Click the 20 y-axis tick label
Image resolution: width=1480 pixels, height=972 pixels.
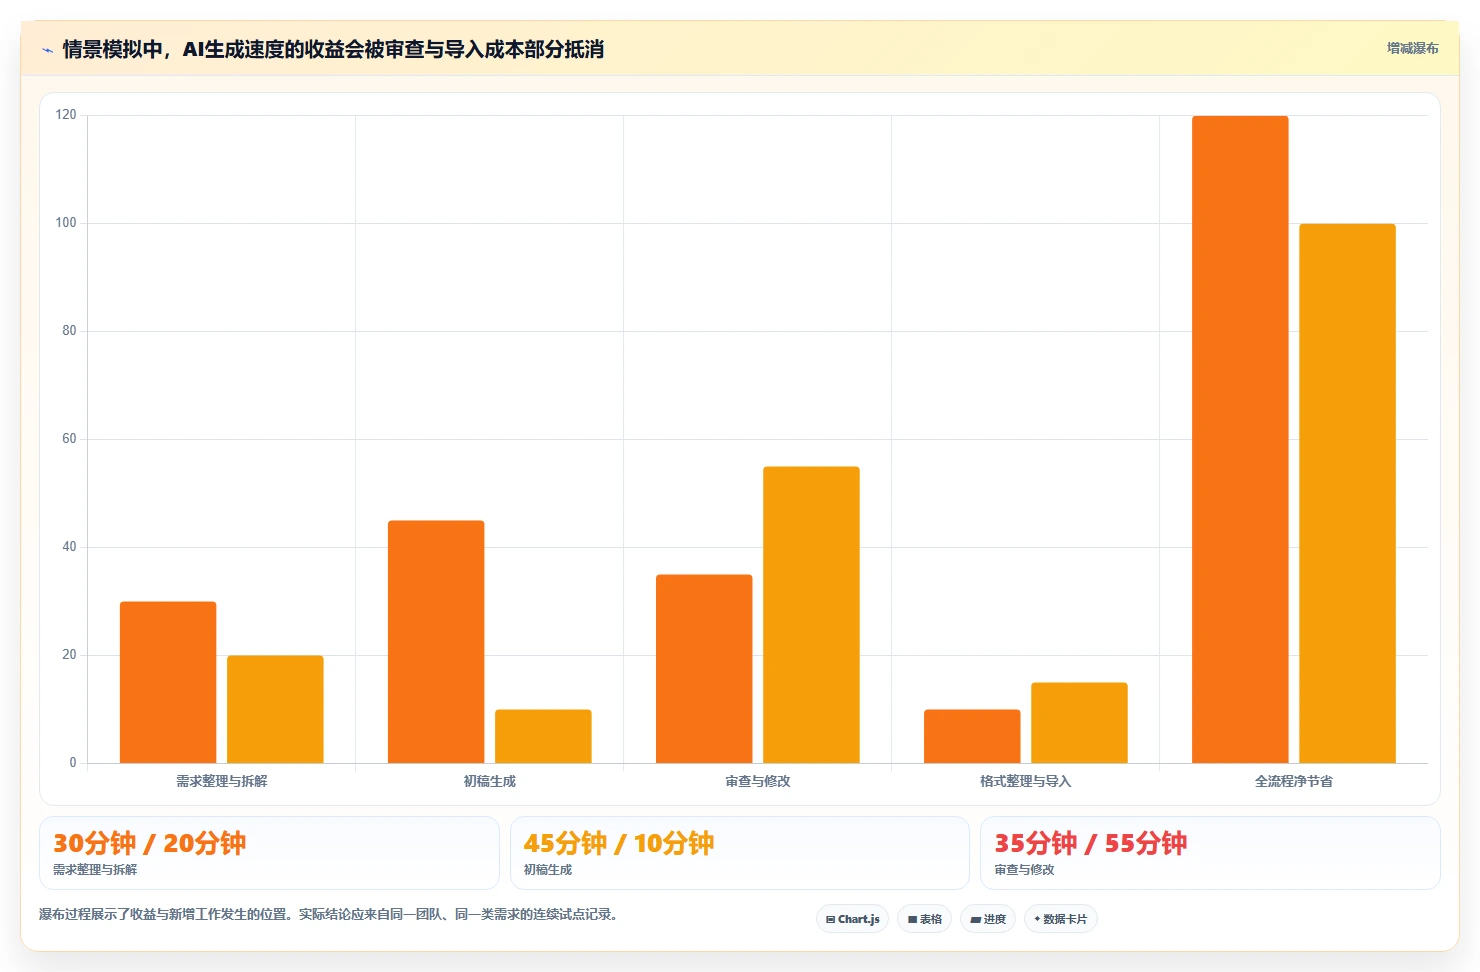pos(69,655)
